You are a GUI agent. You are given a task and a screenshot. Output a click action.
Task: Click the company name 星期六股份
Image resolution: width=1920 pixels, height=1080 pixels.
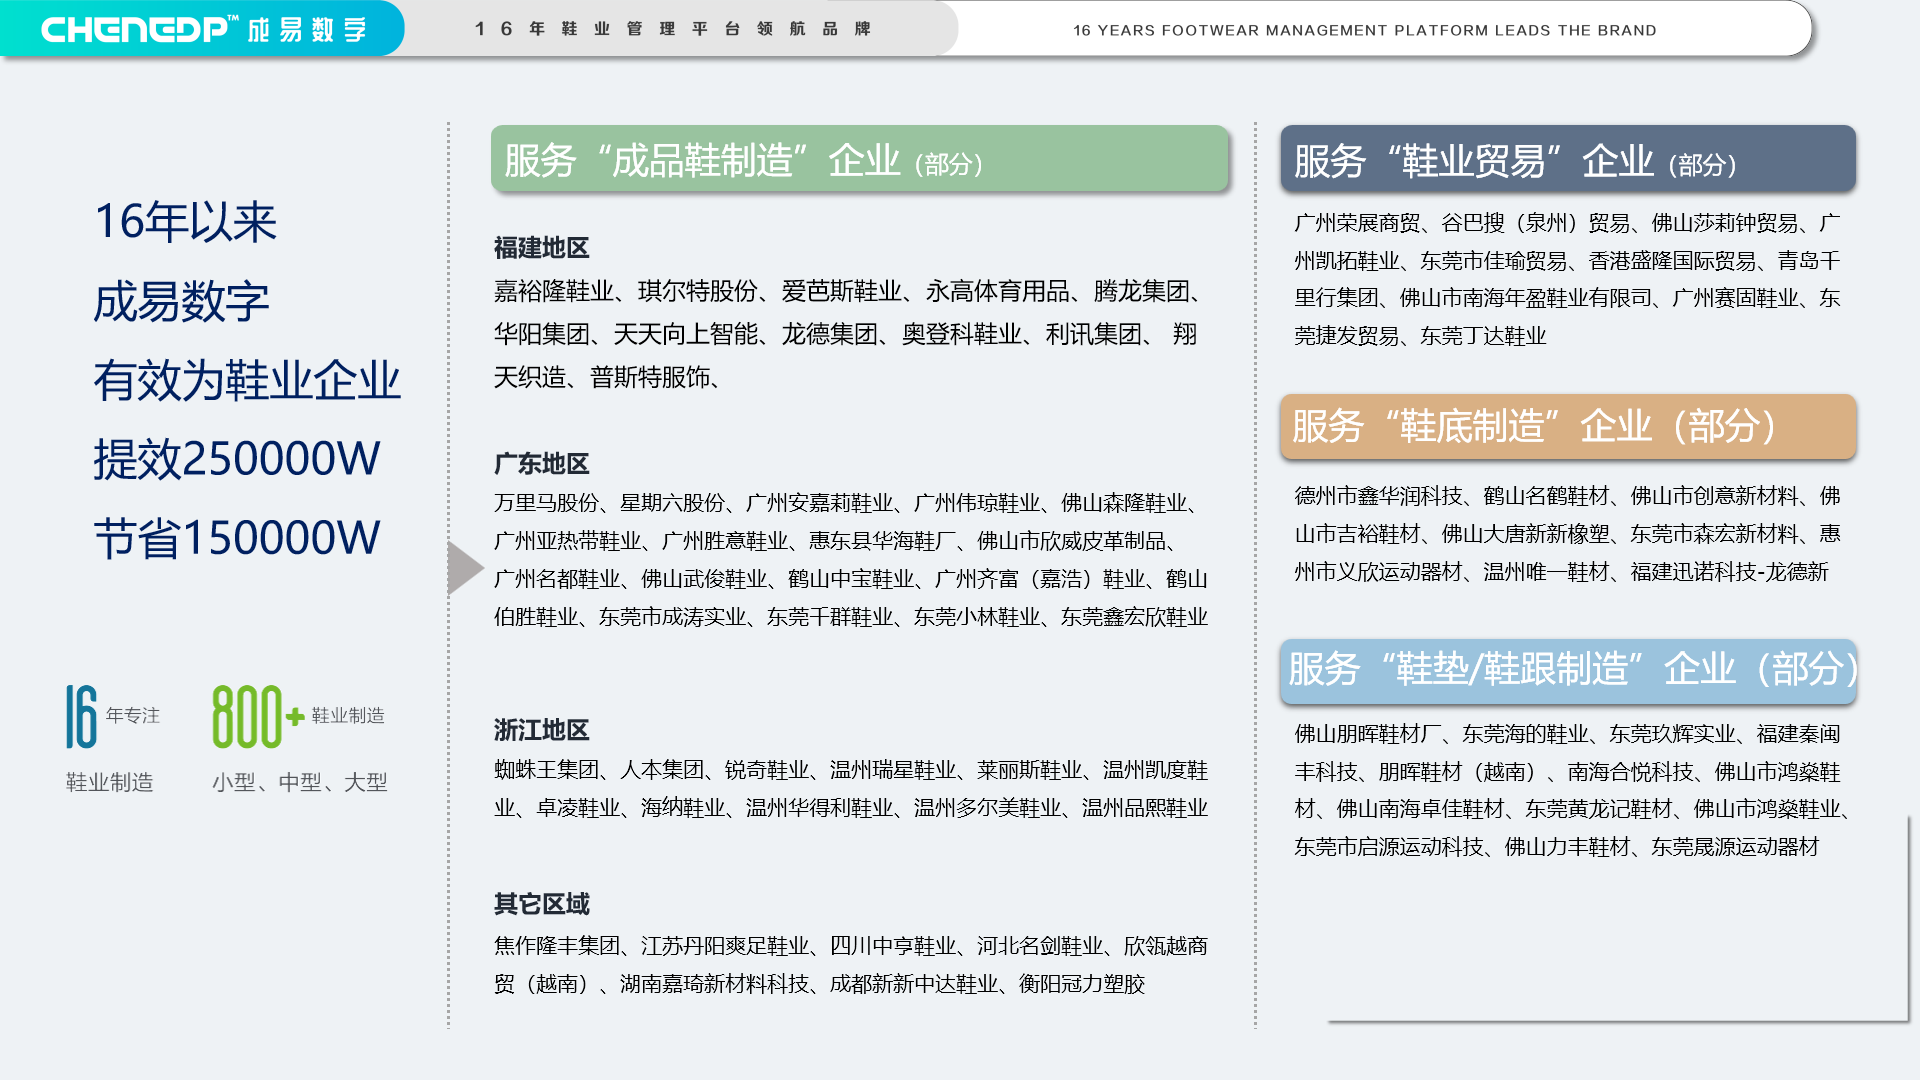(672, 503)
